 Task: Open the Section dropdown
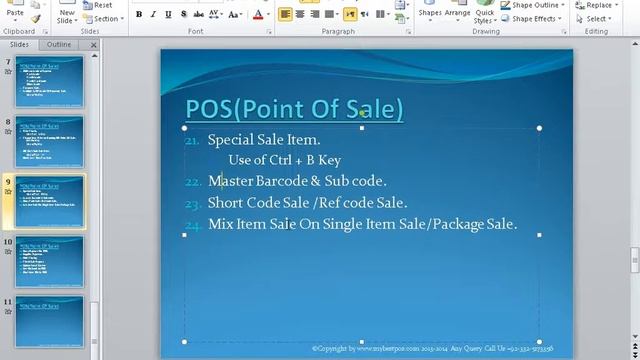[x=104, y=19]
